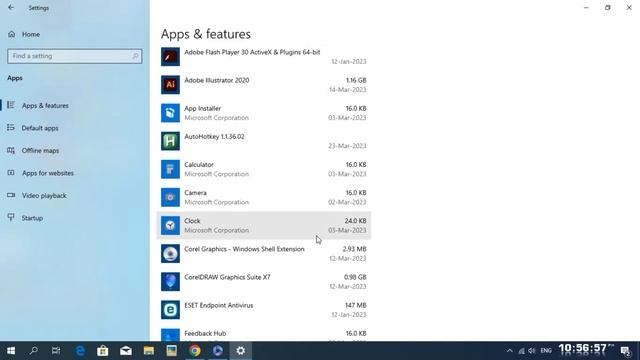Select Adobe Flash Player 30 ActiveX entry

(252, 52)
